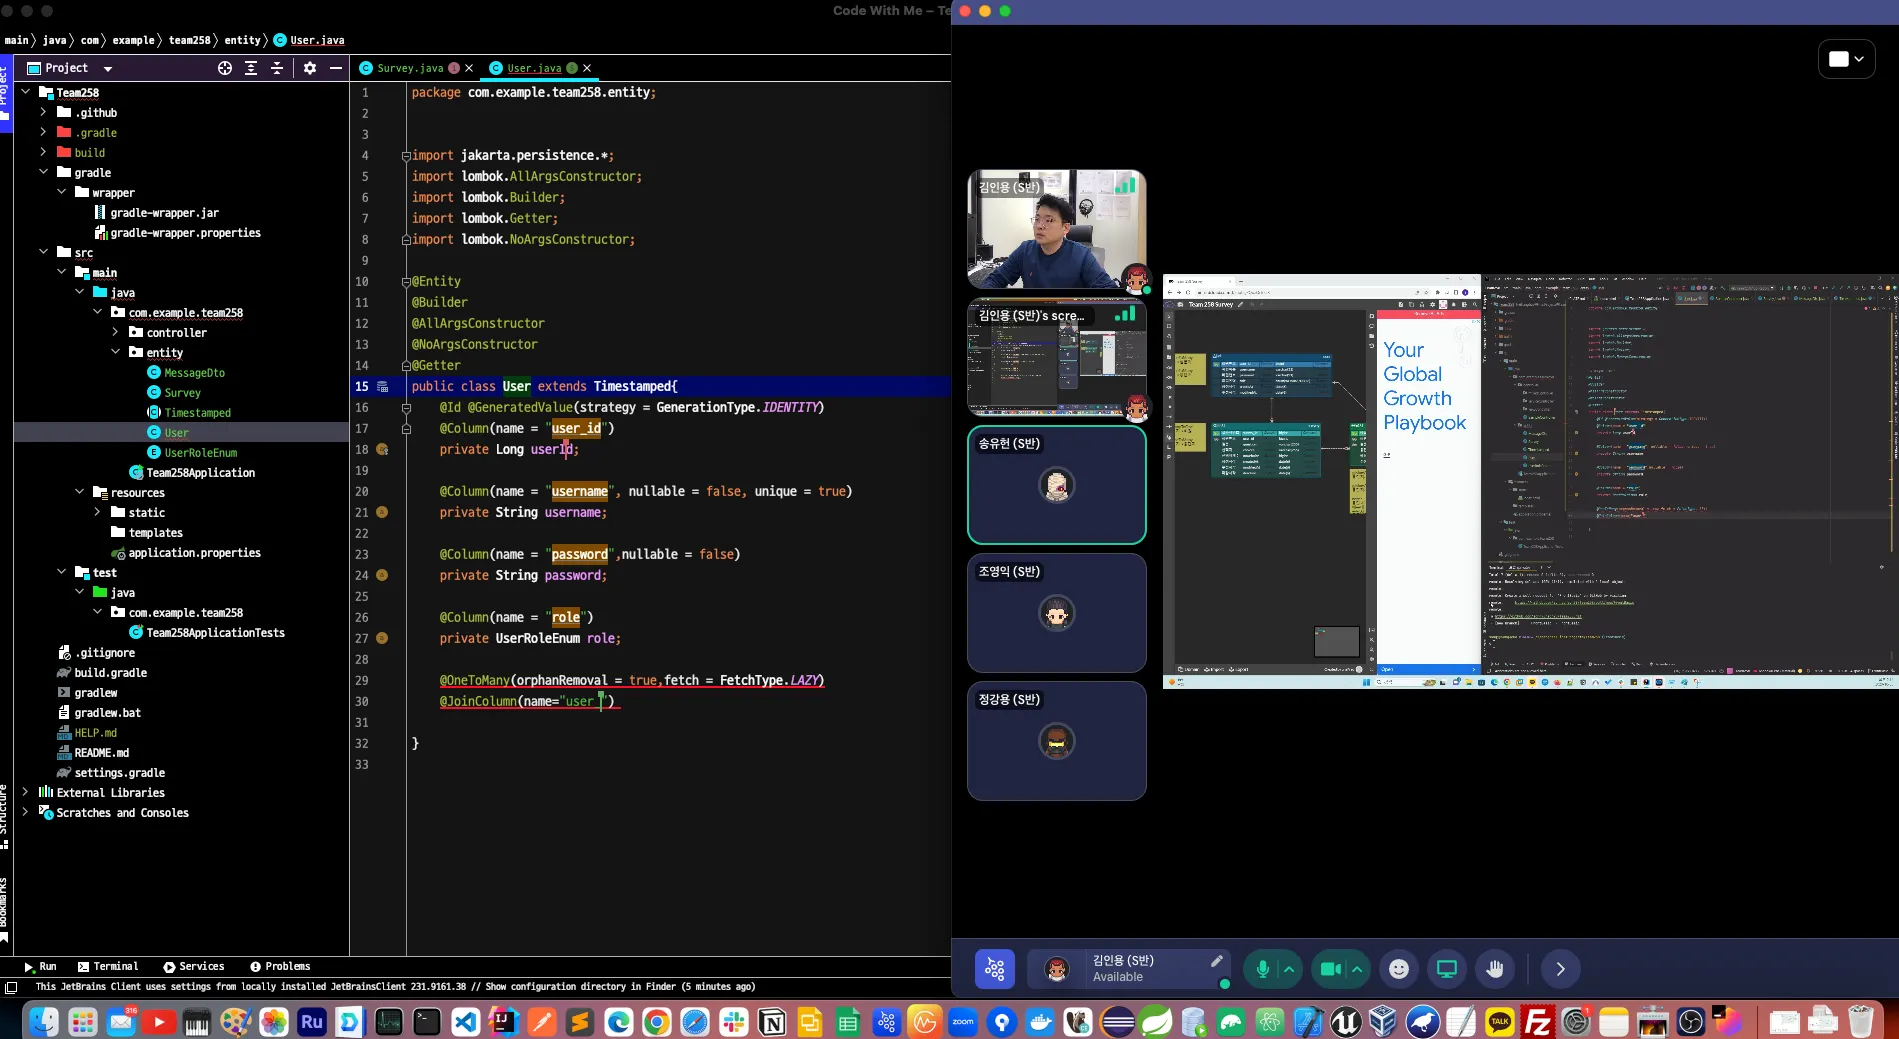The image size is (1899, 1039).
Task: Open the video layout dropdown at top right
Action: [x=1846, y=59]
